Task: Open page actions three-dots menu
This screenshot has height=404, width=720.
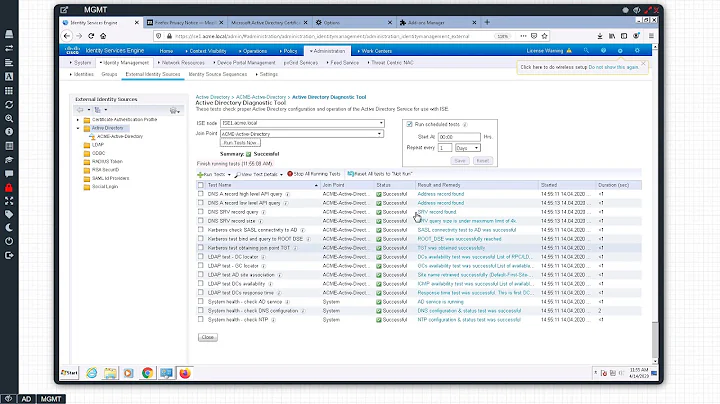Action: coord(523,36)
